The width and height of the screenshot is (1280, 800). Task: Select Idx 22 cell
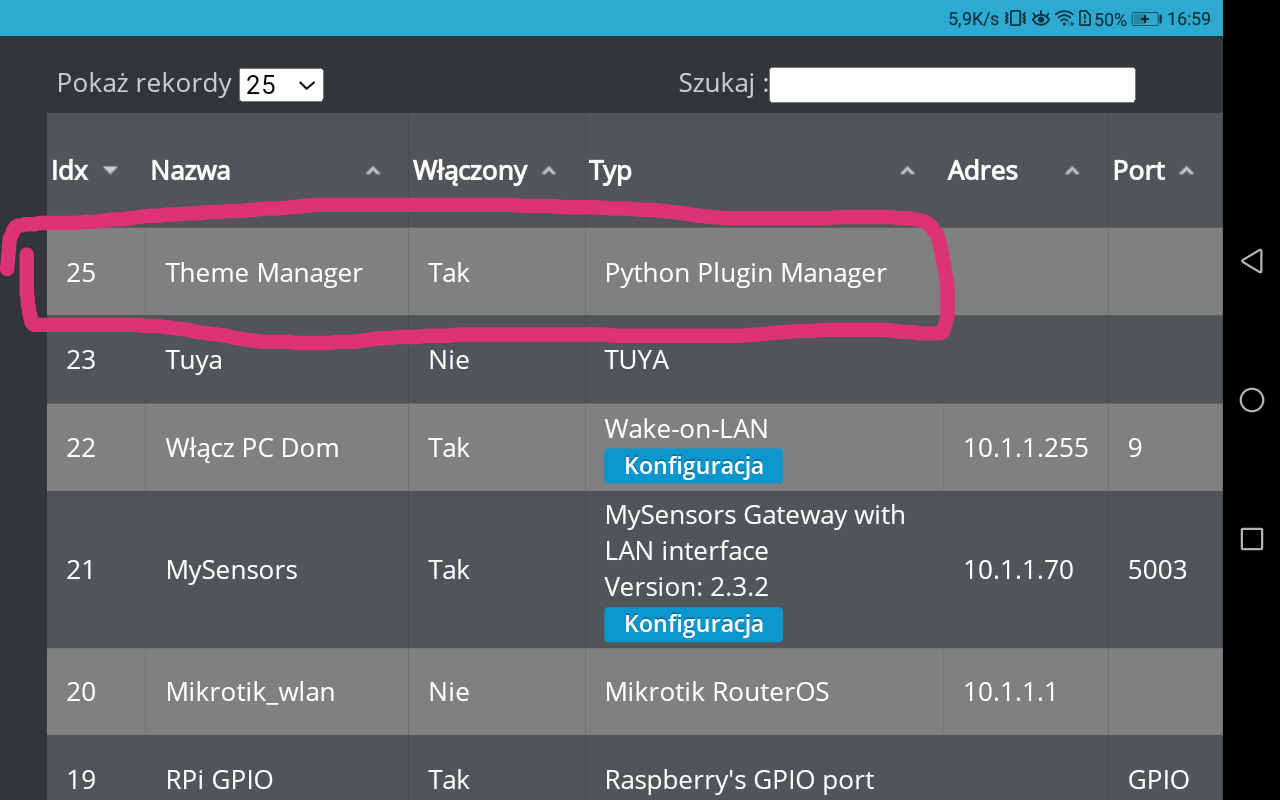click(81, 448)
